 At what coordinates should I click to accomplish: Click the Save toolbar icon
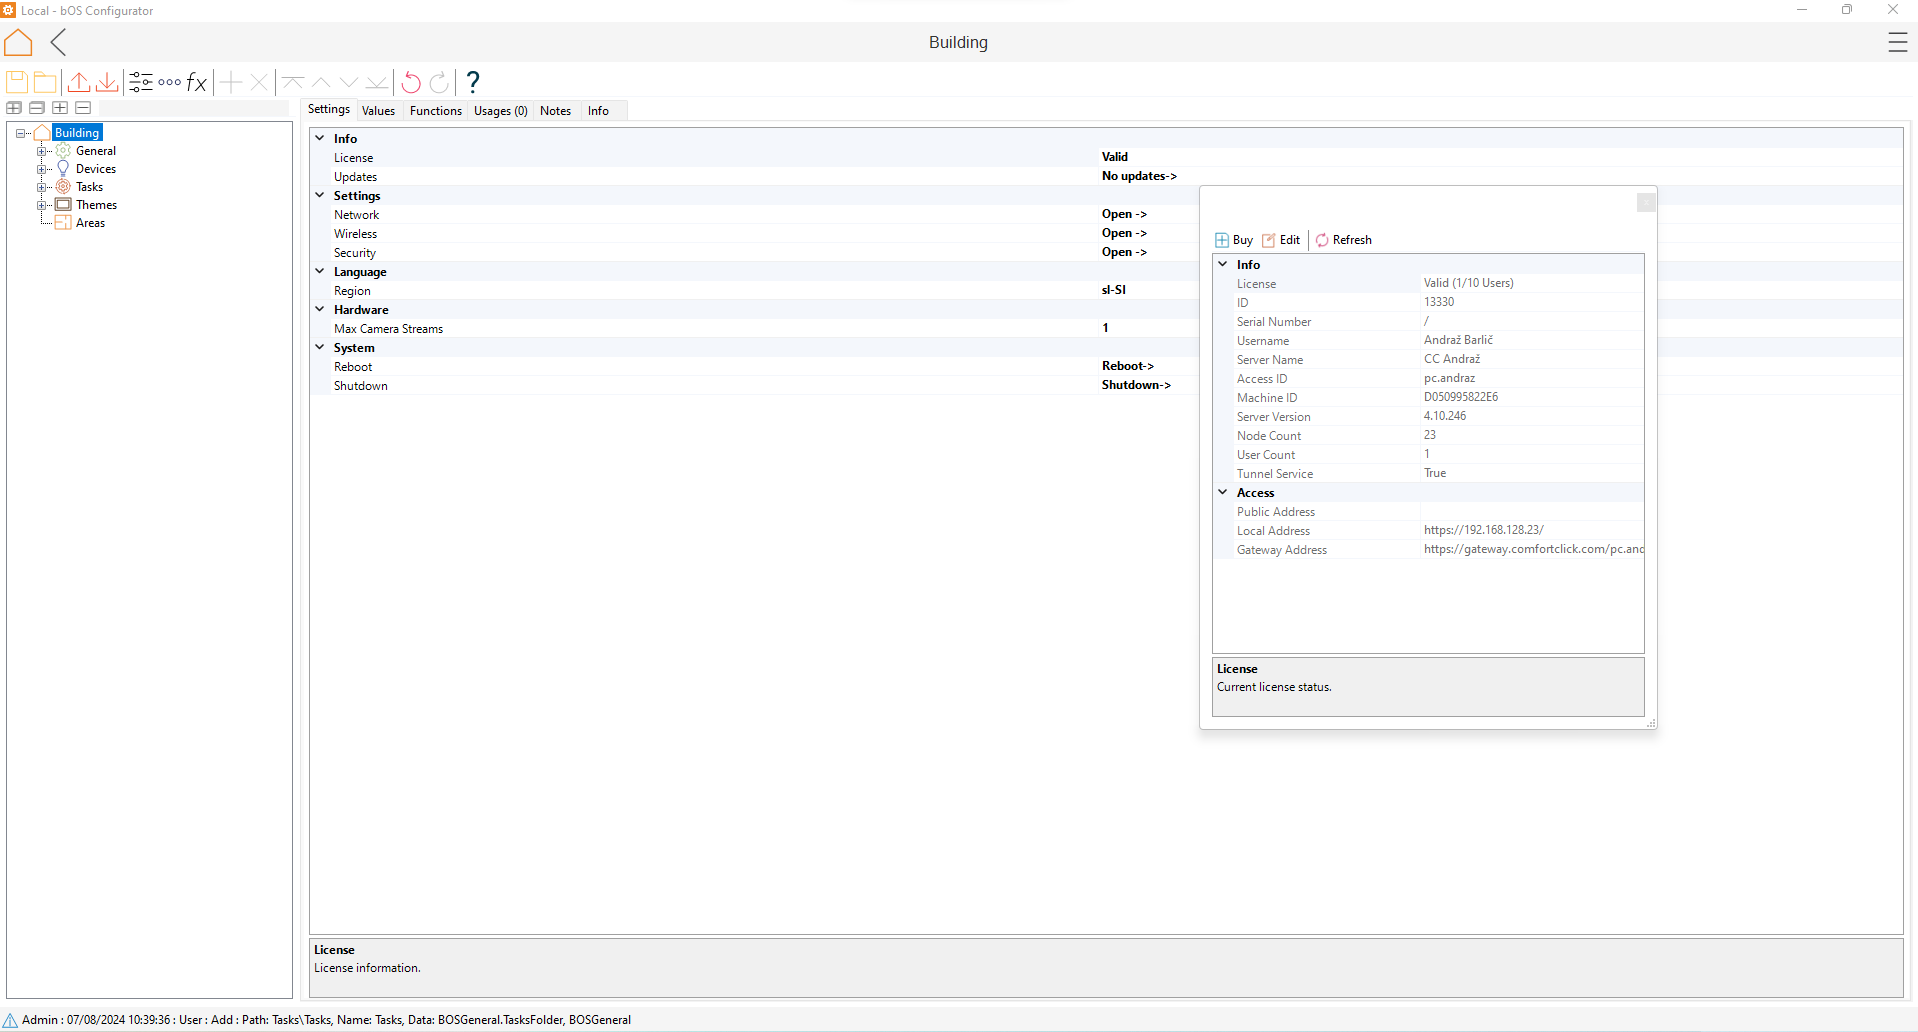pos(17,82)
